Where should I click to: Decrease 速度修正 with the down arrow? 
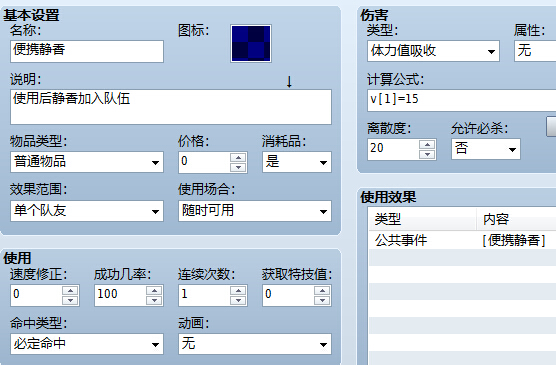click(x=70, y=300)
